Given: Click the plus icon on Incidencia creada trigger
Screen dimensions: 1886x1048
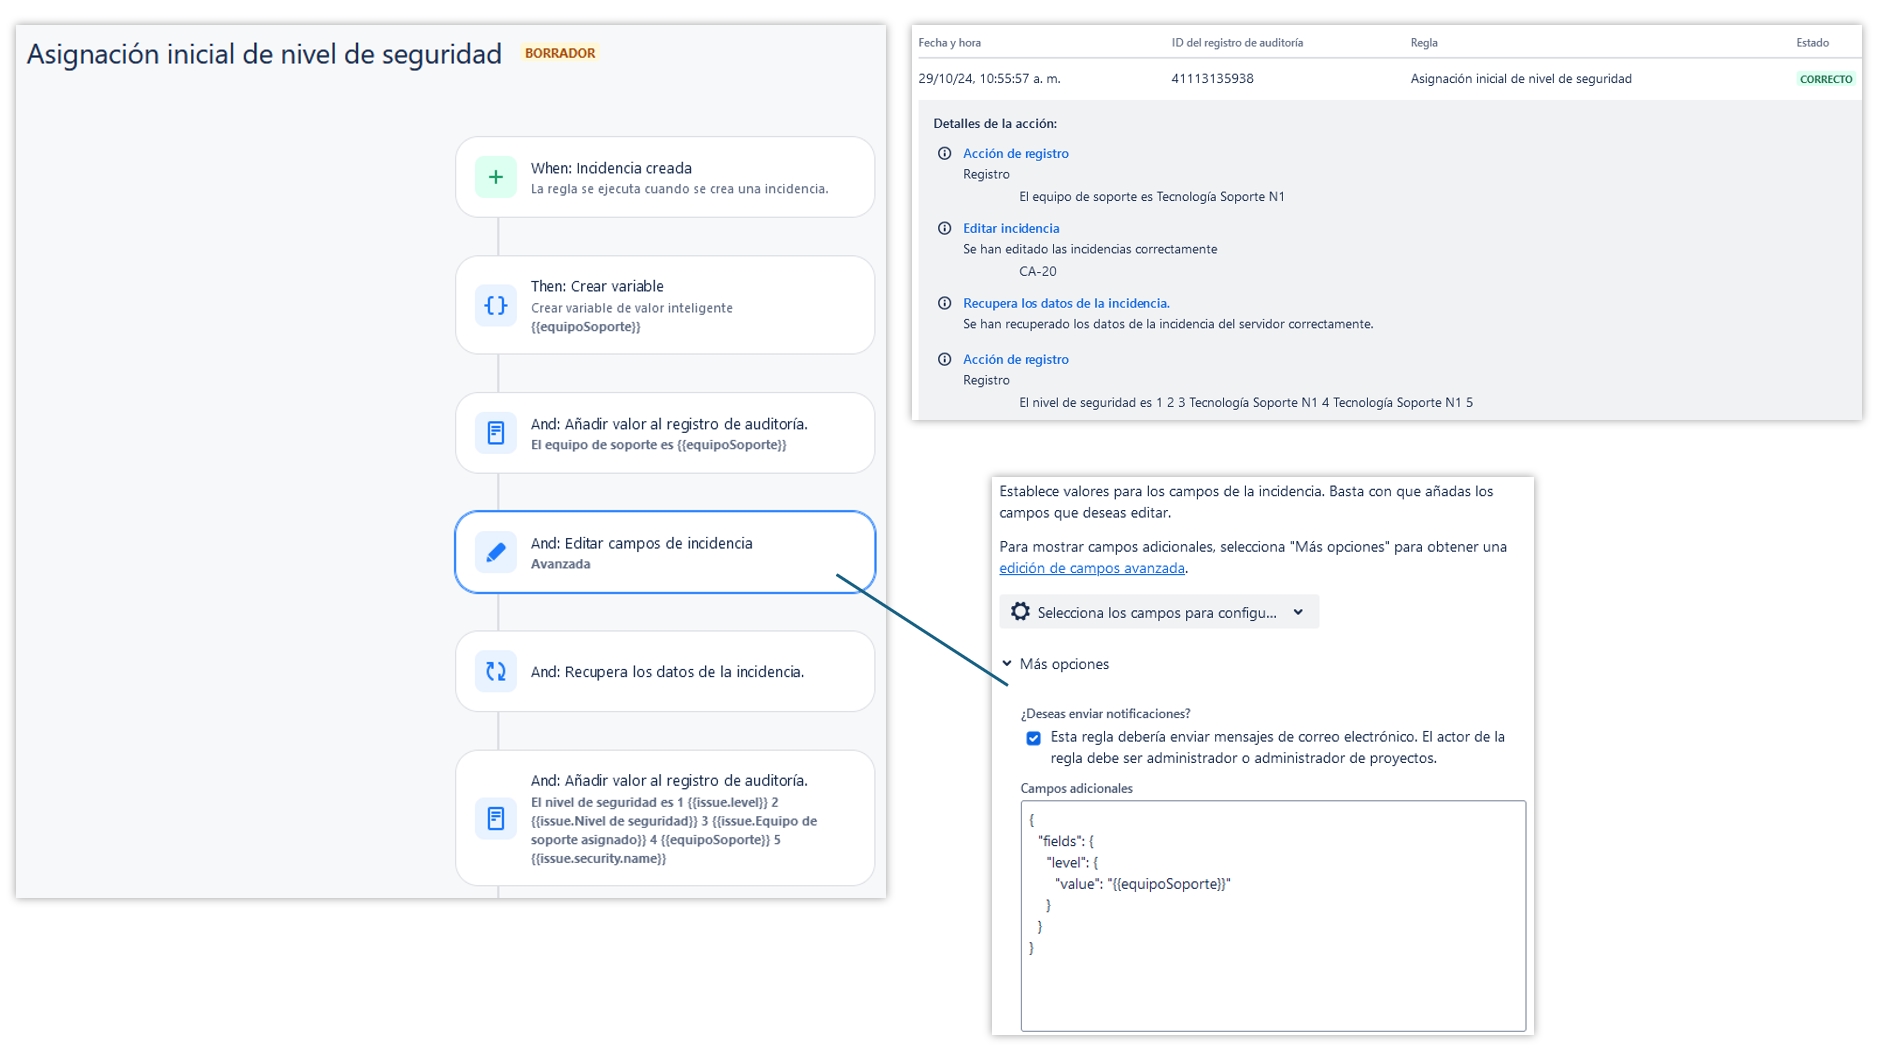Looking at the screenshot, I should point(495,177).
